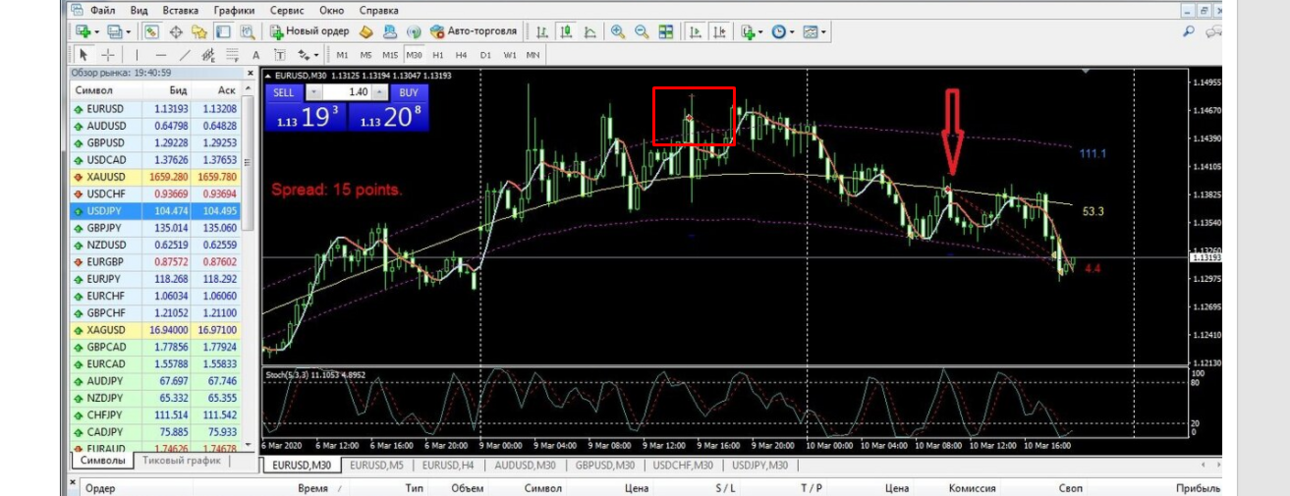Viewport: 1290px width, 496px height.
Task: Switch to Тиковый график tab
Action: 181,462
